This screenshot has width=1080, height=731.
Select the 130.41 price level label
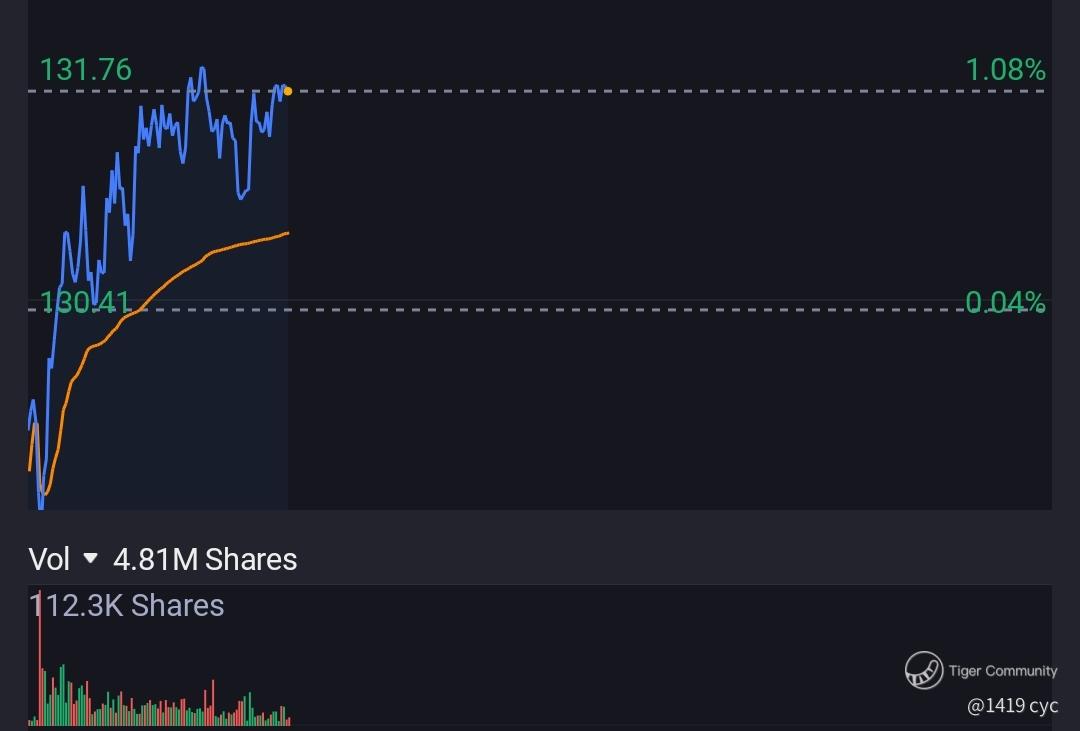[x=85, y=302]
